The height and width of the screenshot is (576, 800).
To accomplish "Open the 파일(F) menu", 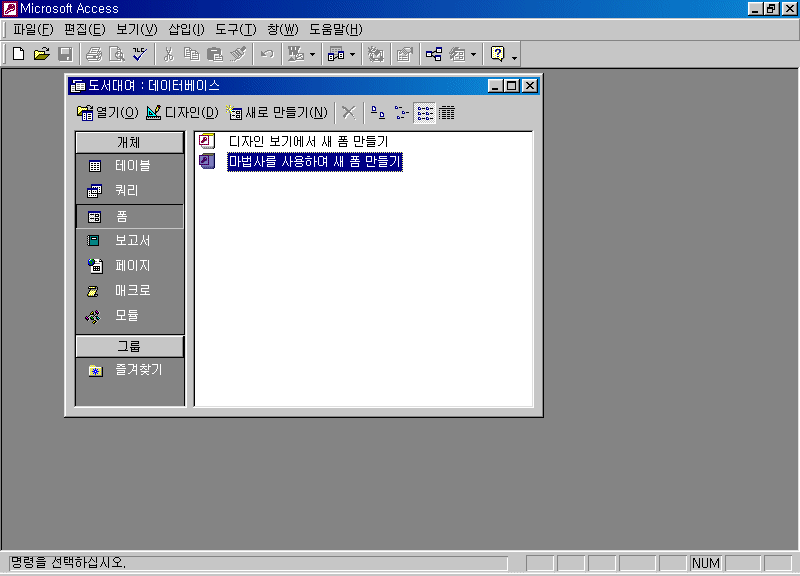I will coord(33,30).
